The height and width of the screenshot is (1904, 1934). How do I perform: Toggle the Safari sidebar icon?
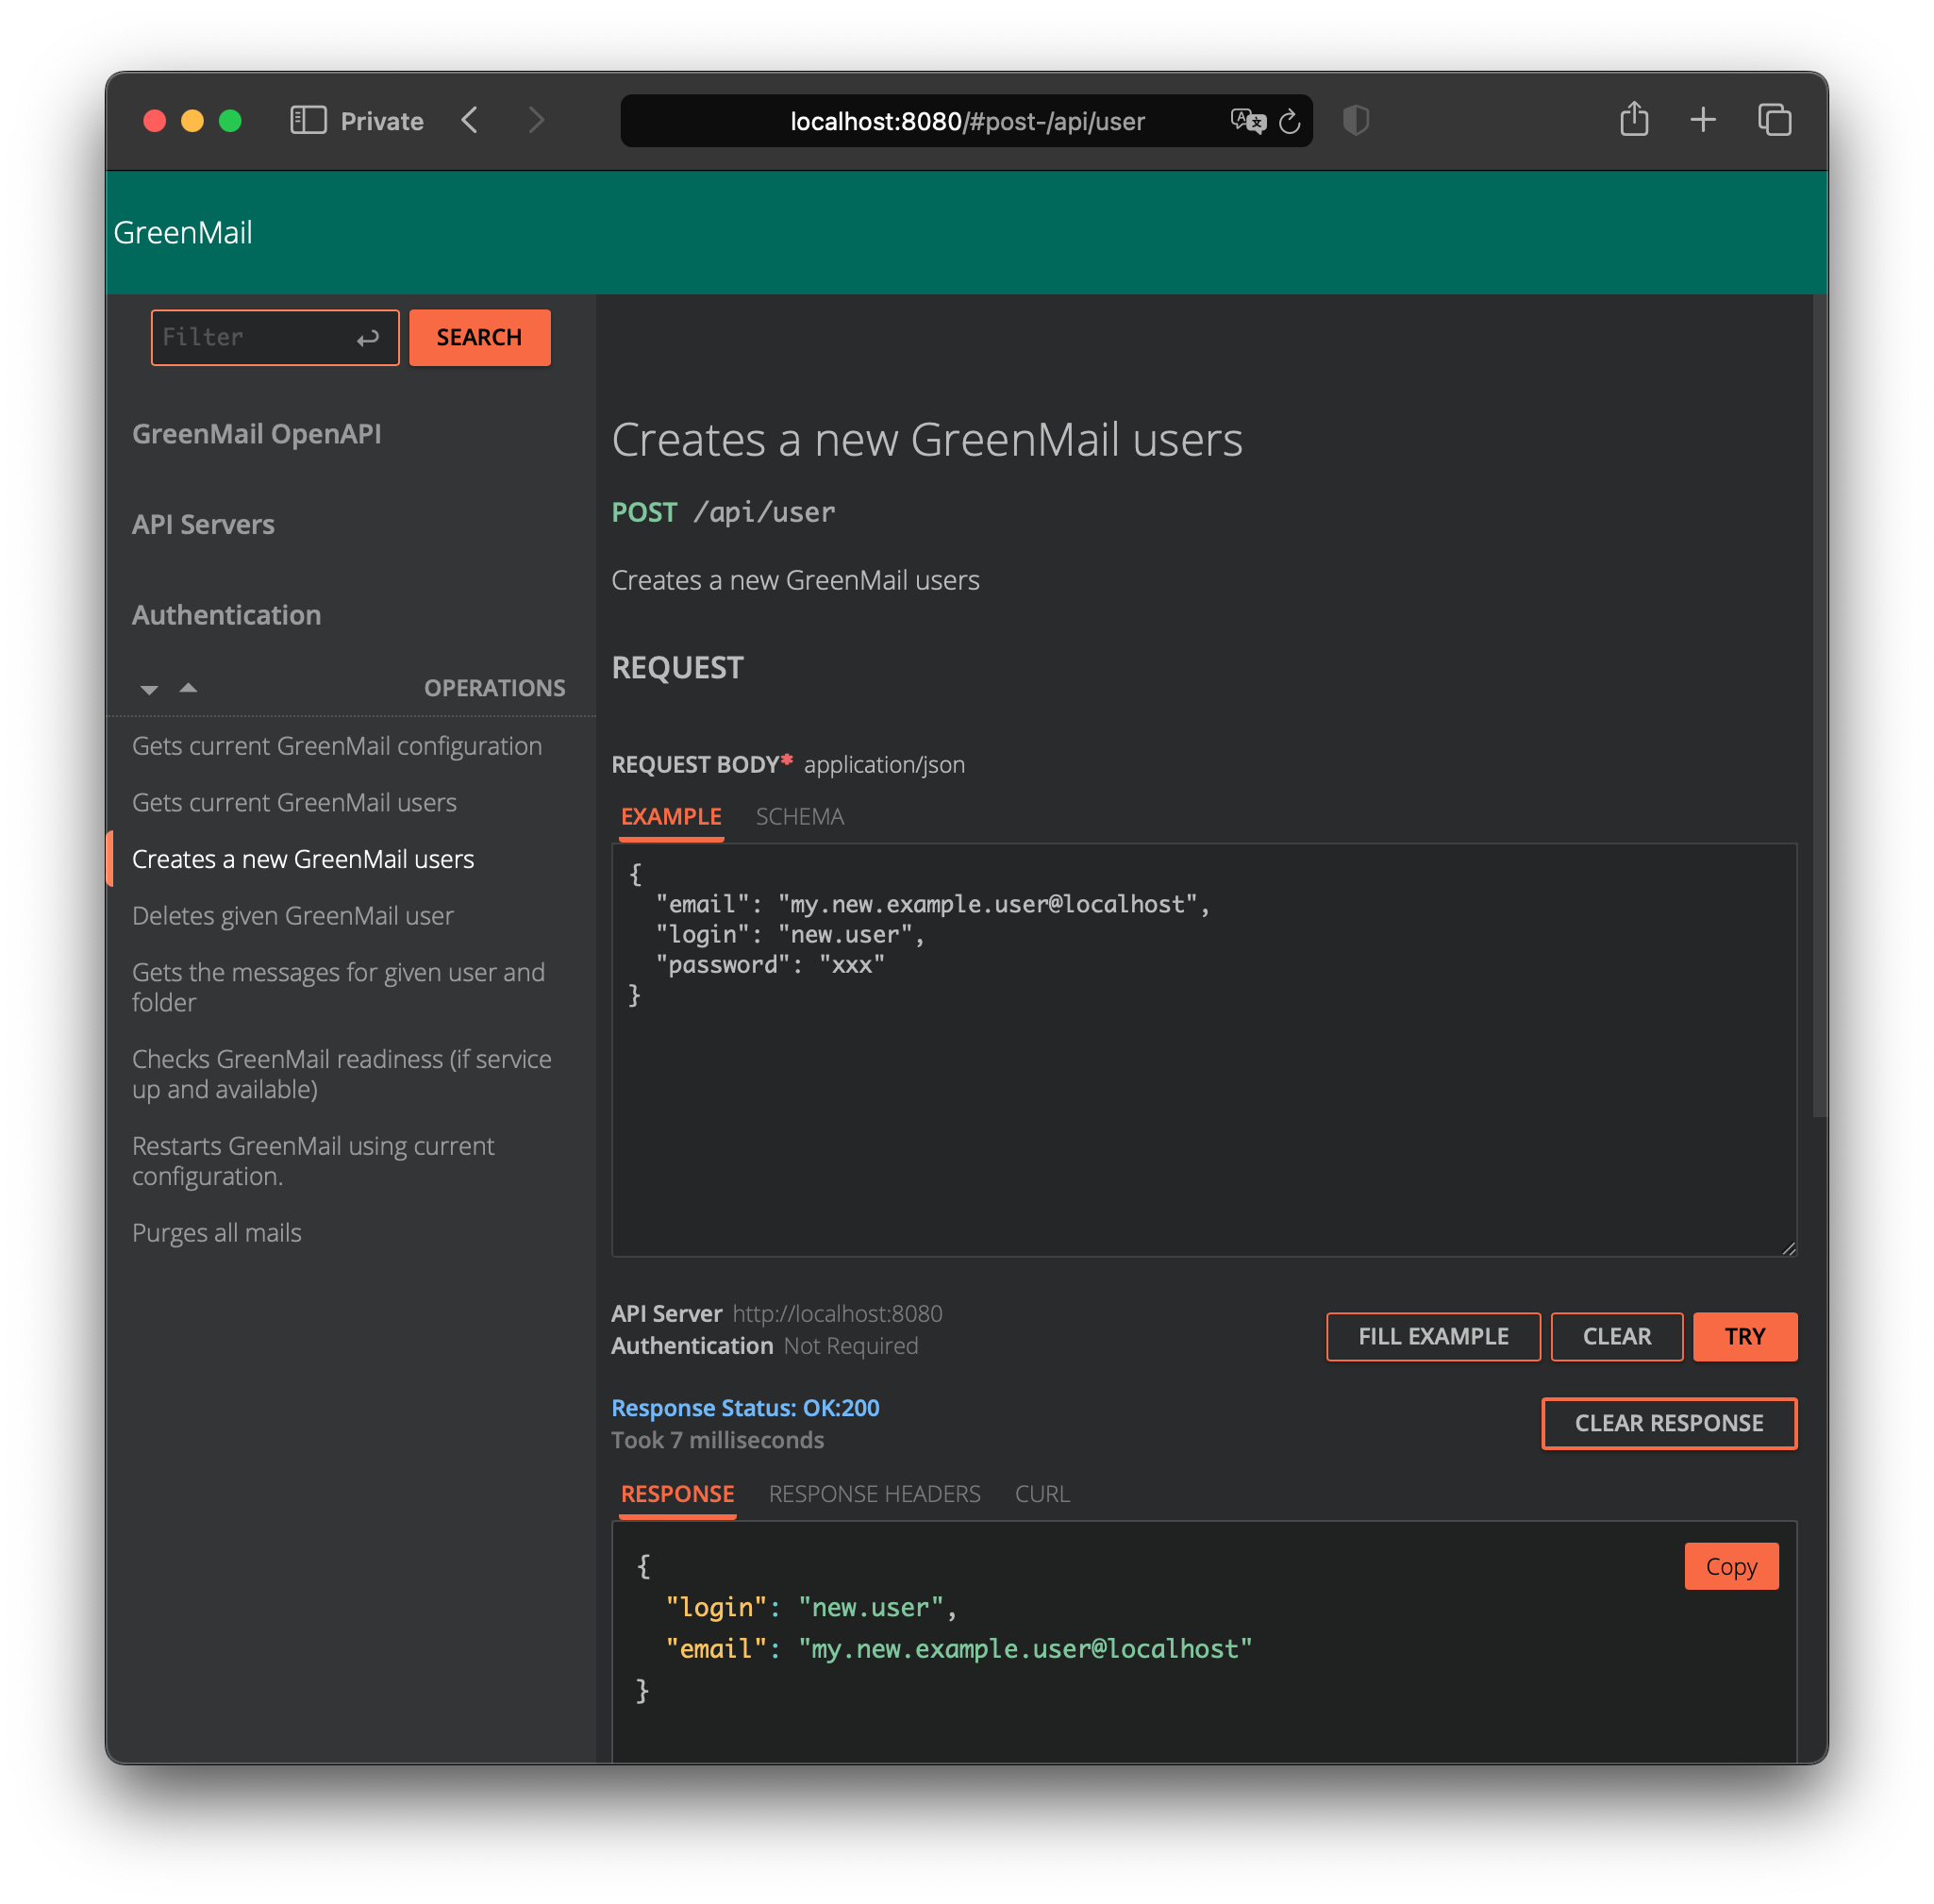tap(308, 121)
